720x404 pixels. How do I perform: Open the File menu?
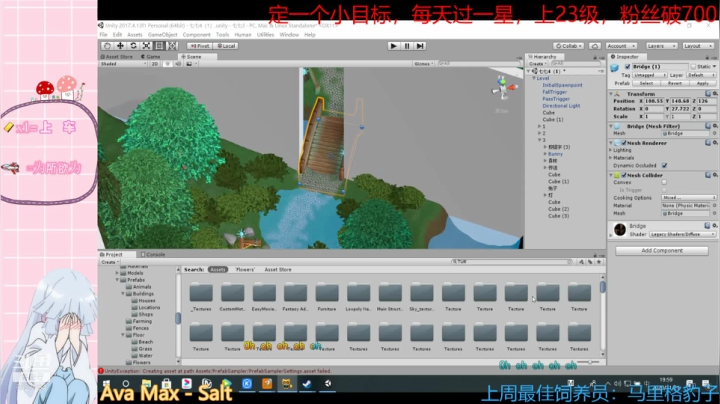pyautogui.click(x=103, y=34)
